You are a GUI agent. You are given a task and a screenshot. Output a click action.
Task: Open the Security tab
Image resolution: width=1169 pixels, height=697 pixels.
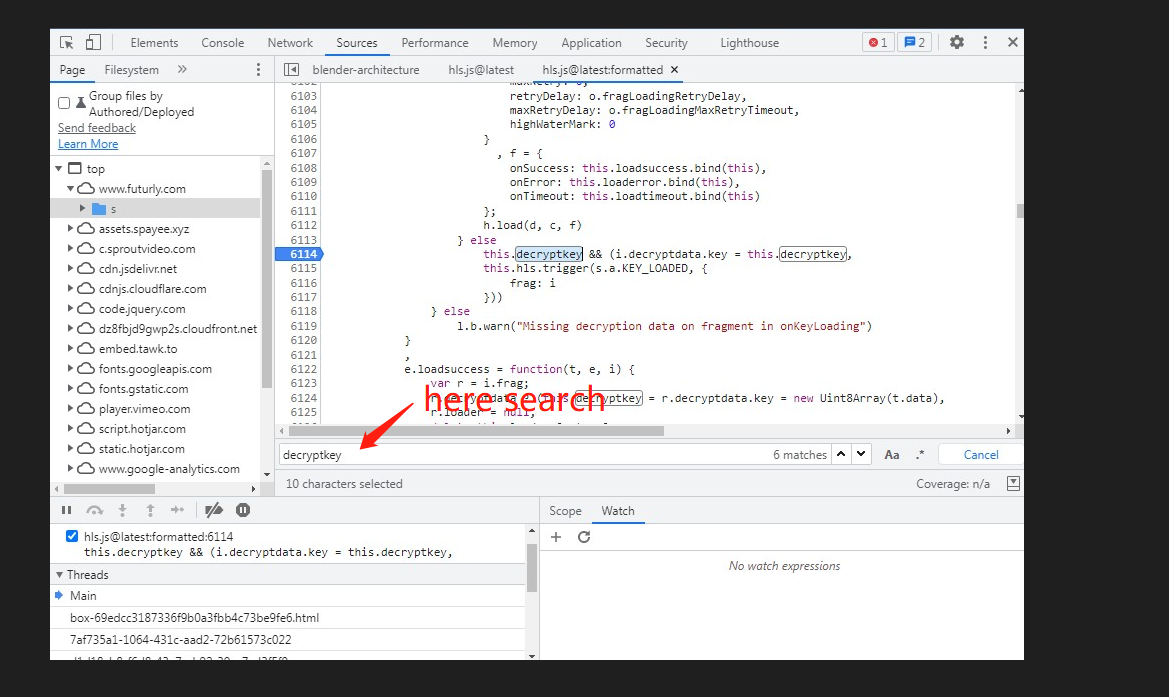click(x=666, y=42)
